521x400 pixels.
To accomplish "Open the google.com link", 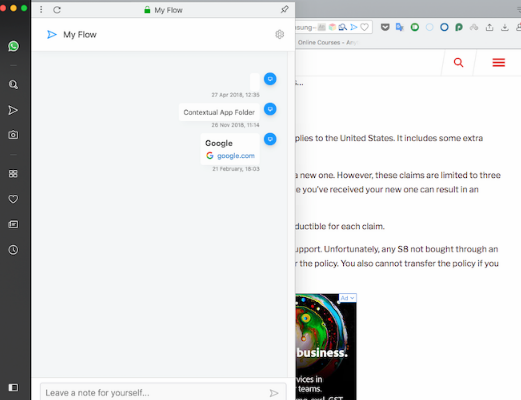I will [236, 156].
